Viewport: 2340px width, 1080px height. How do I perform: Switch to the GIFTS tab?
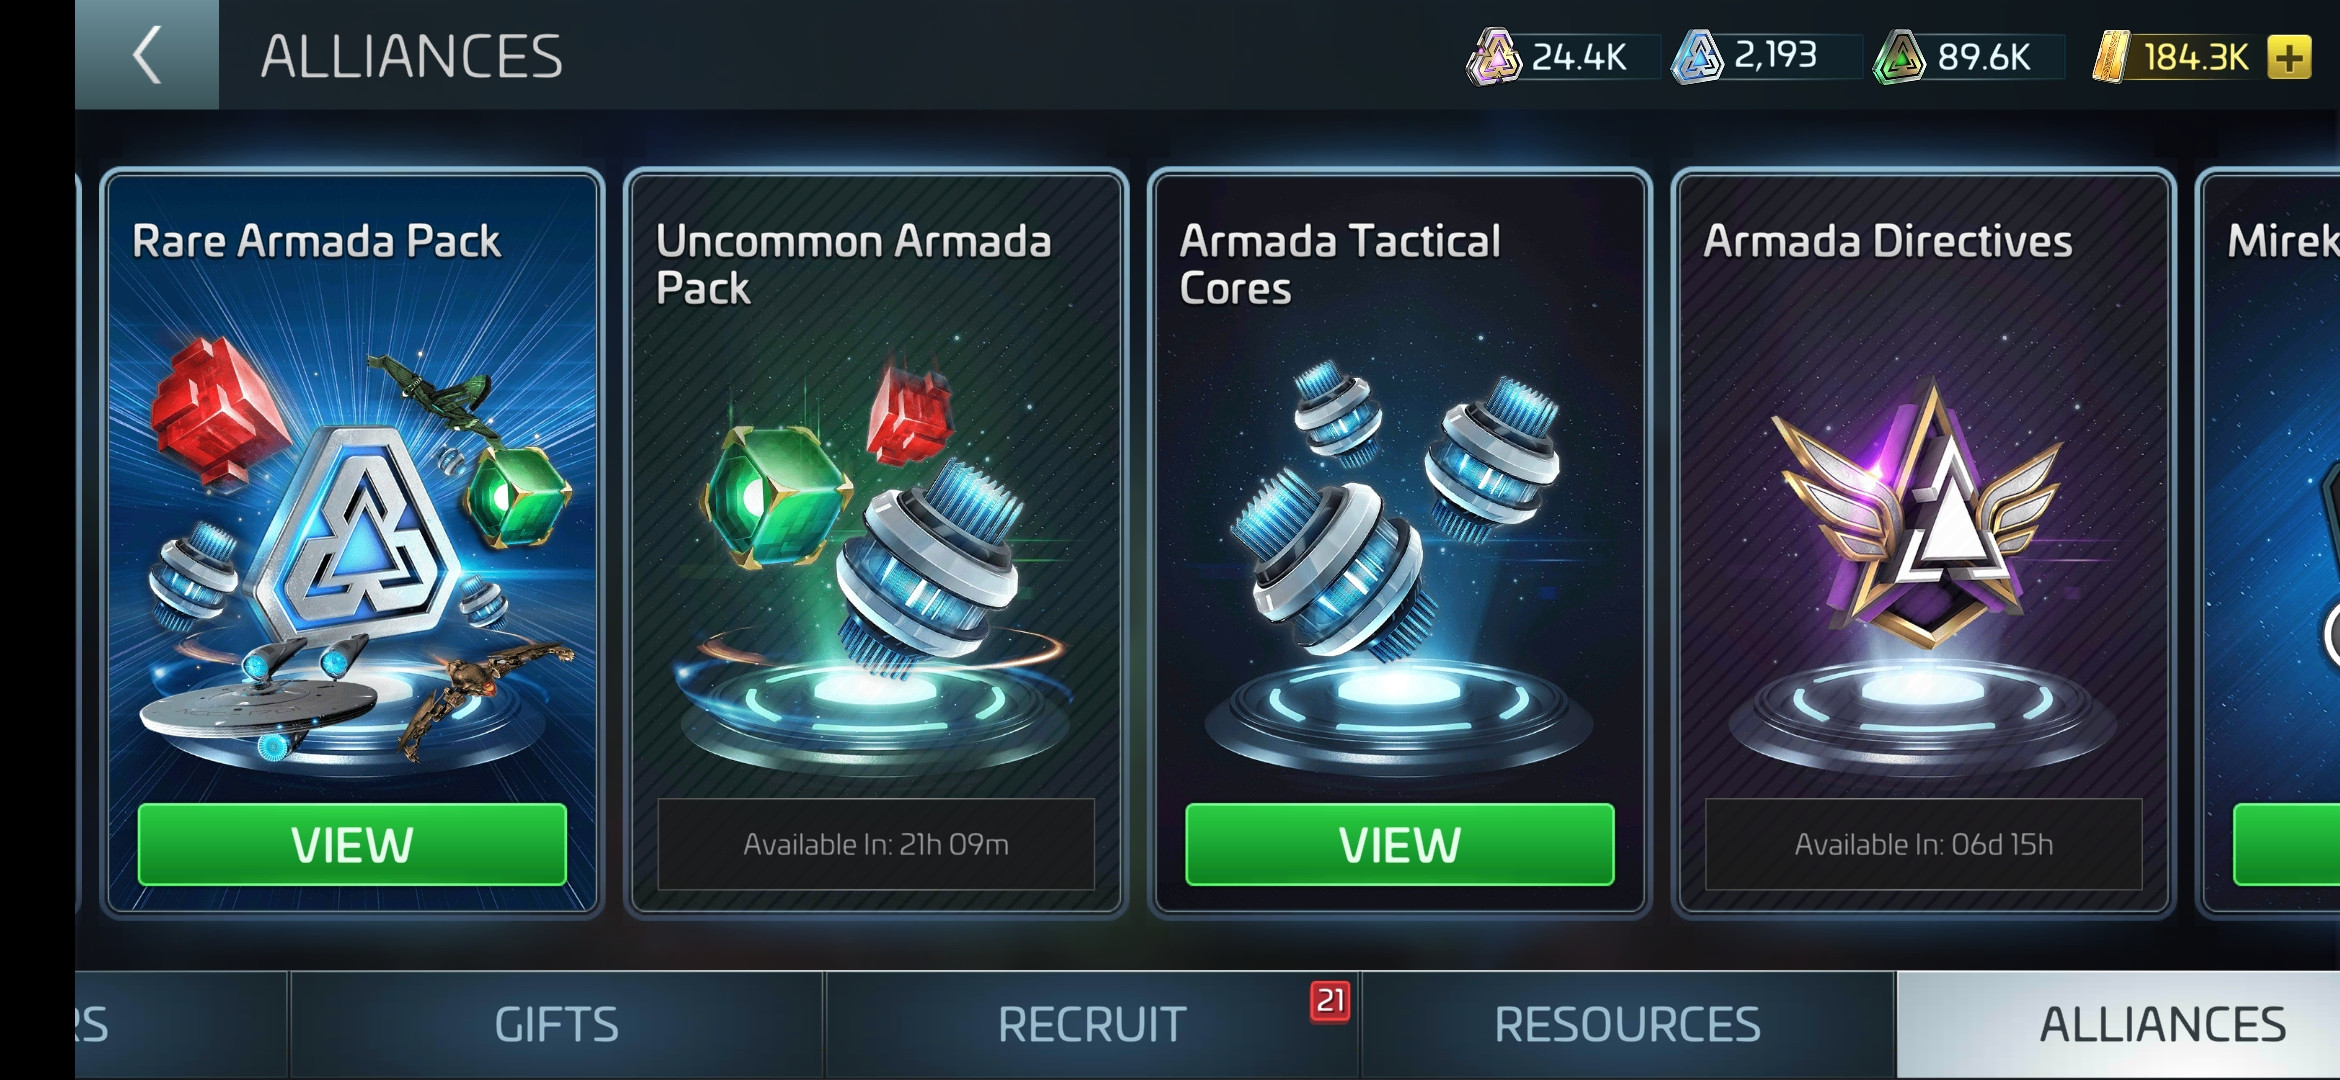(556, 1025)
